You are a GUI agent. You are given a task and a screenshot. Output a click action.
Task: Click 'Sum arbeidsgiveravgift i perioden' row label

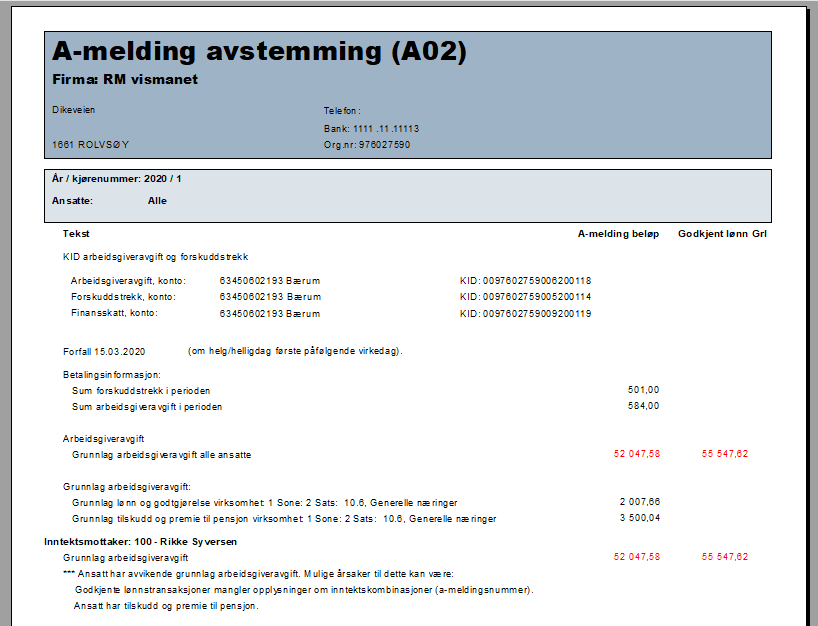(x=147, y=407)
